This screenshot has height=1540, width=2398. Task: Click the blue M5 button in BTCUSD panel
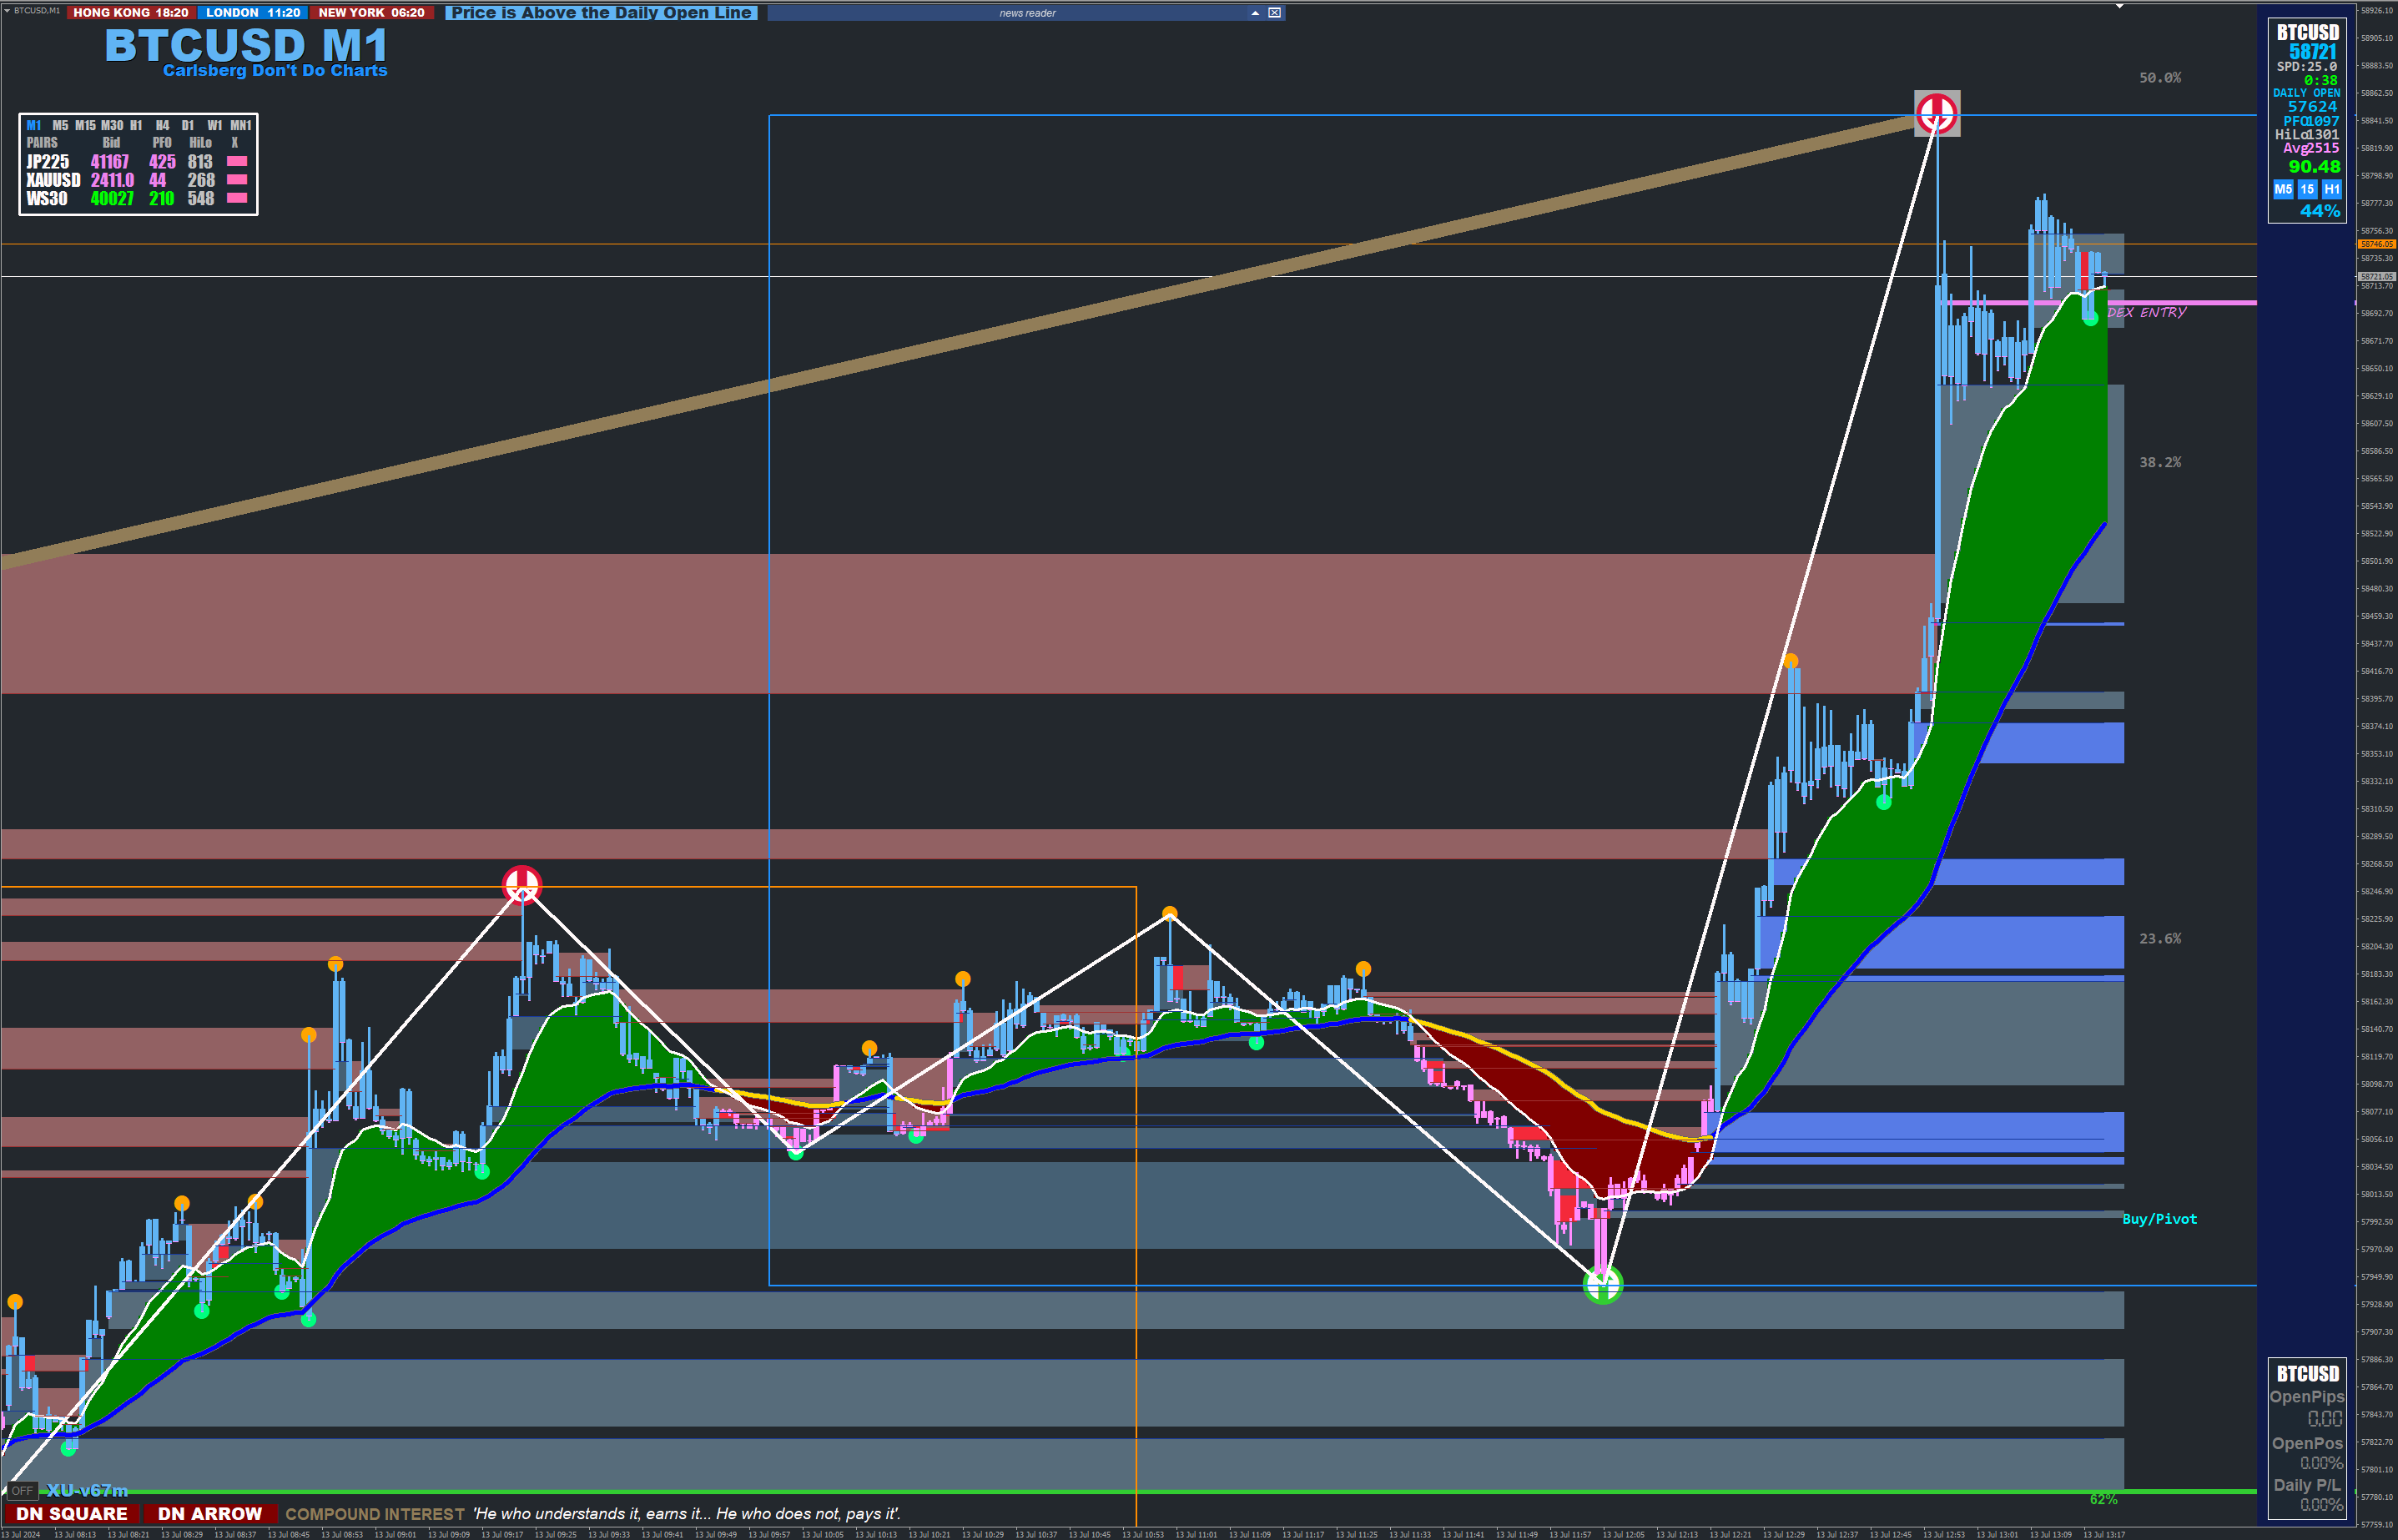[x=2283, y=189]
